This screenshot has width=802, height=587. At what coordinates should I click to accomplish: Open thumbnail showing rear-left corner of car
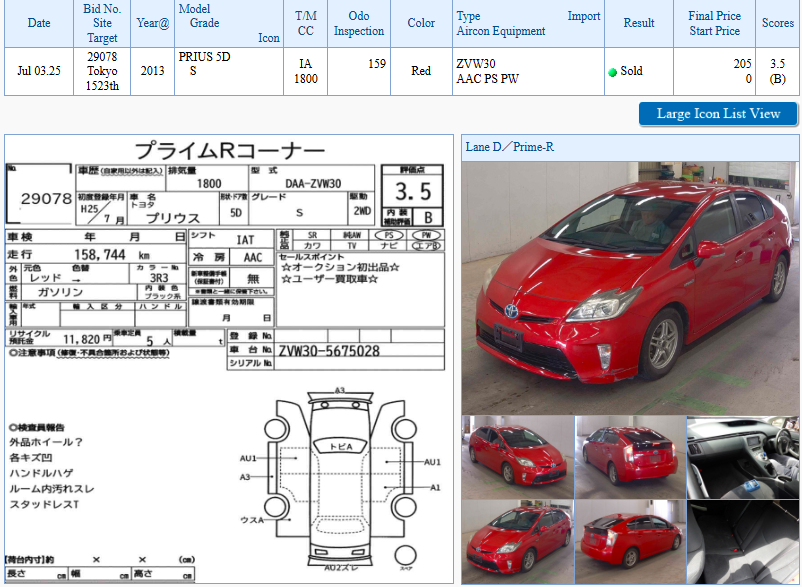[x=630, y=457]
